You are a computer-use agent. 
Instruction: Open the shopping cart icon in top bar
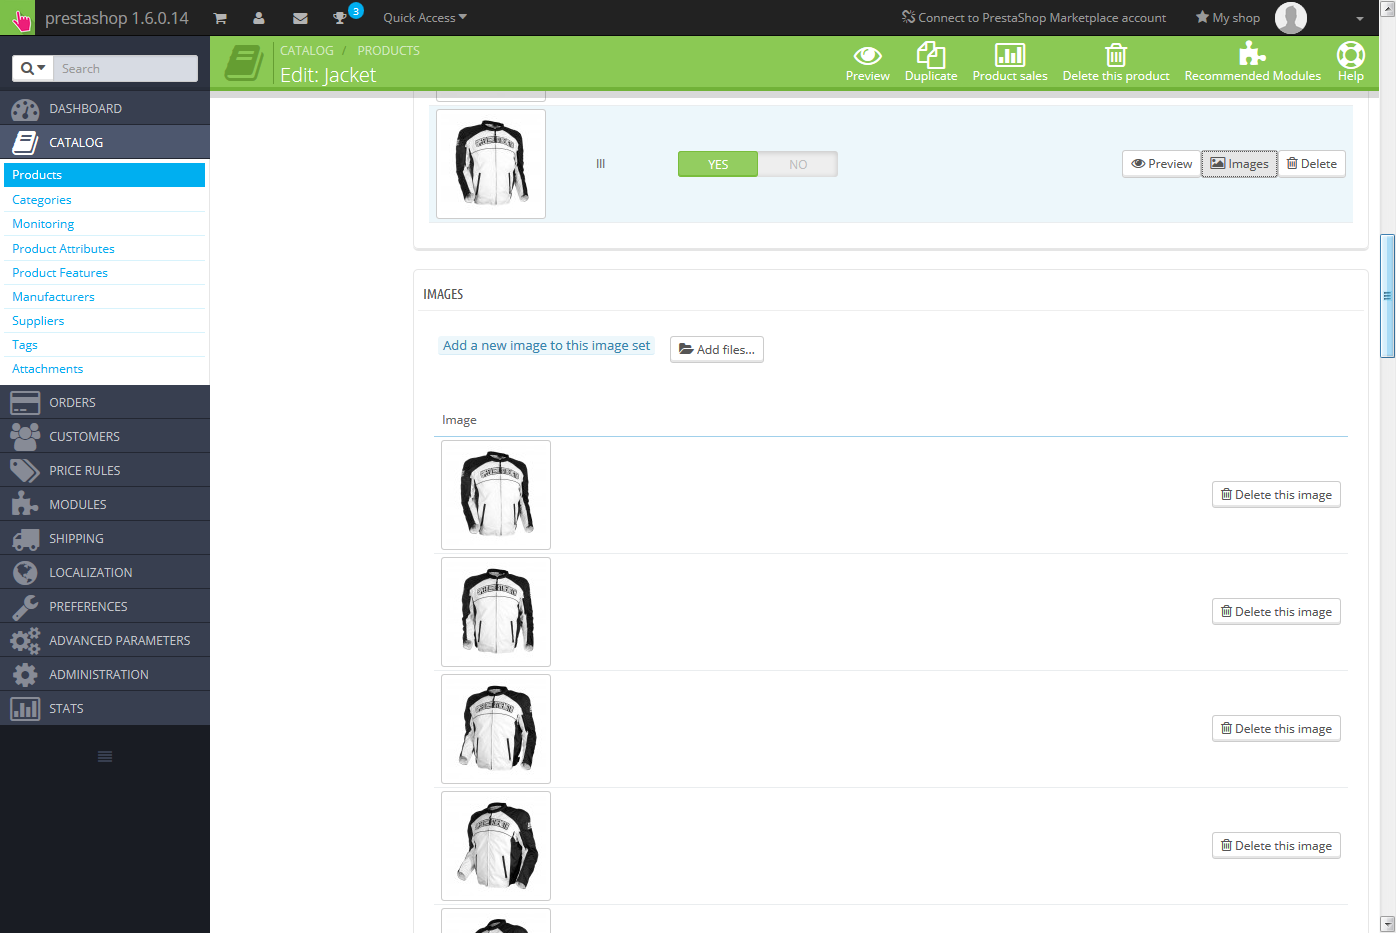coord(220,18)
